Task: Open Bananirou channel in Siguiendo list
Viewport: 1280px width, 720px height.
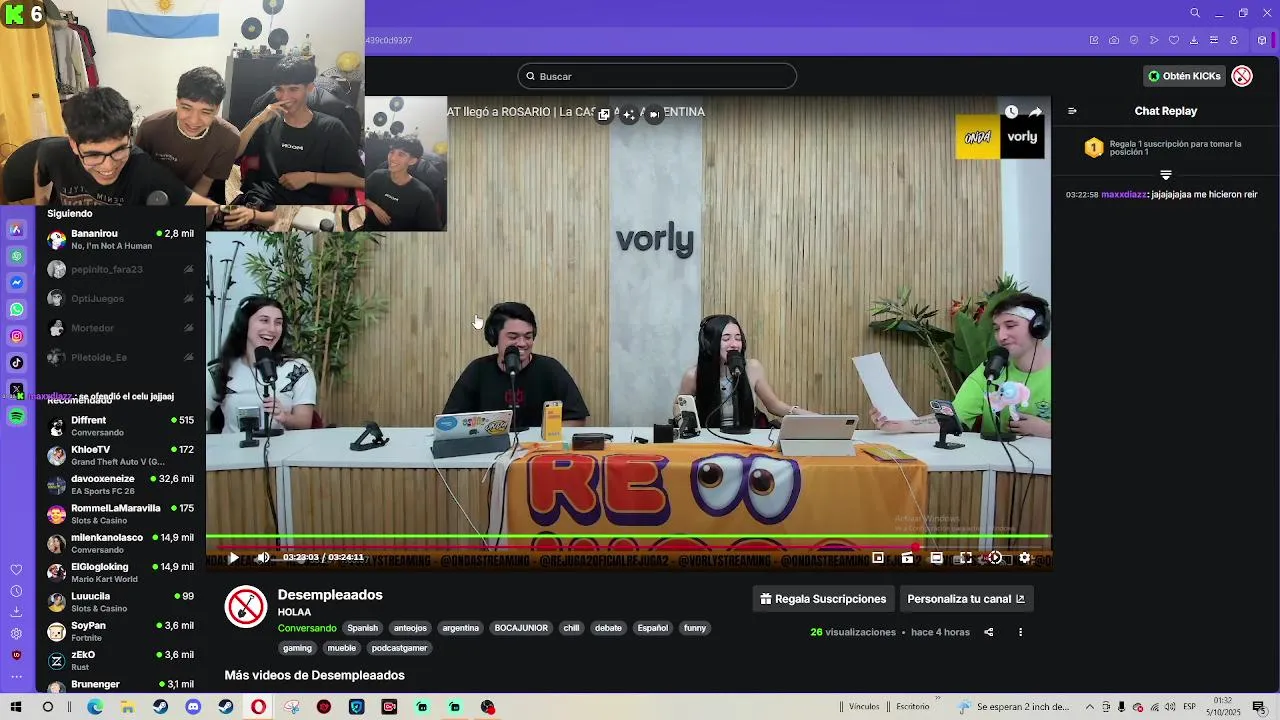Action: click(x=121, y=239)
